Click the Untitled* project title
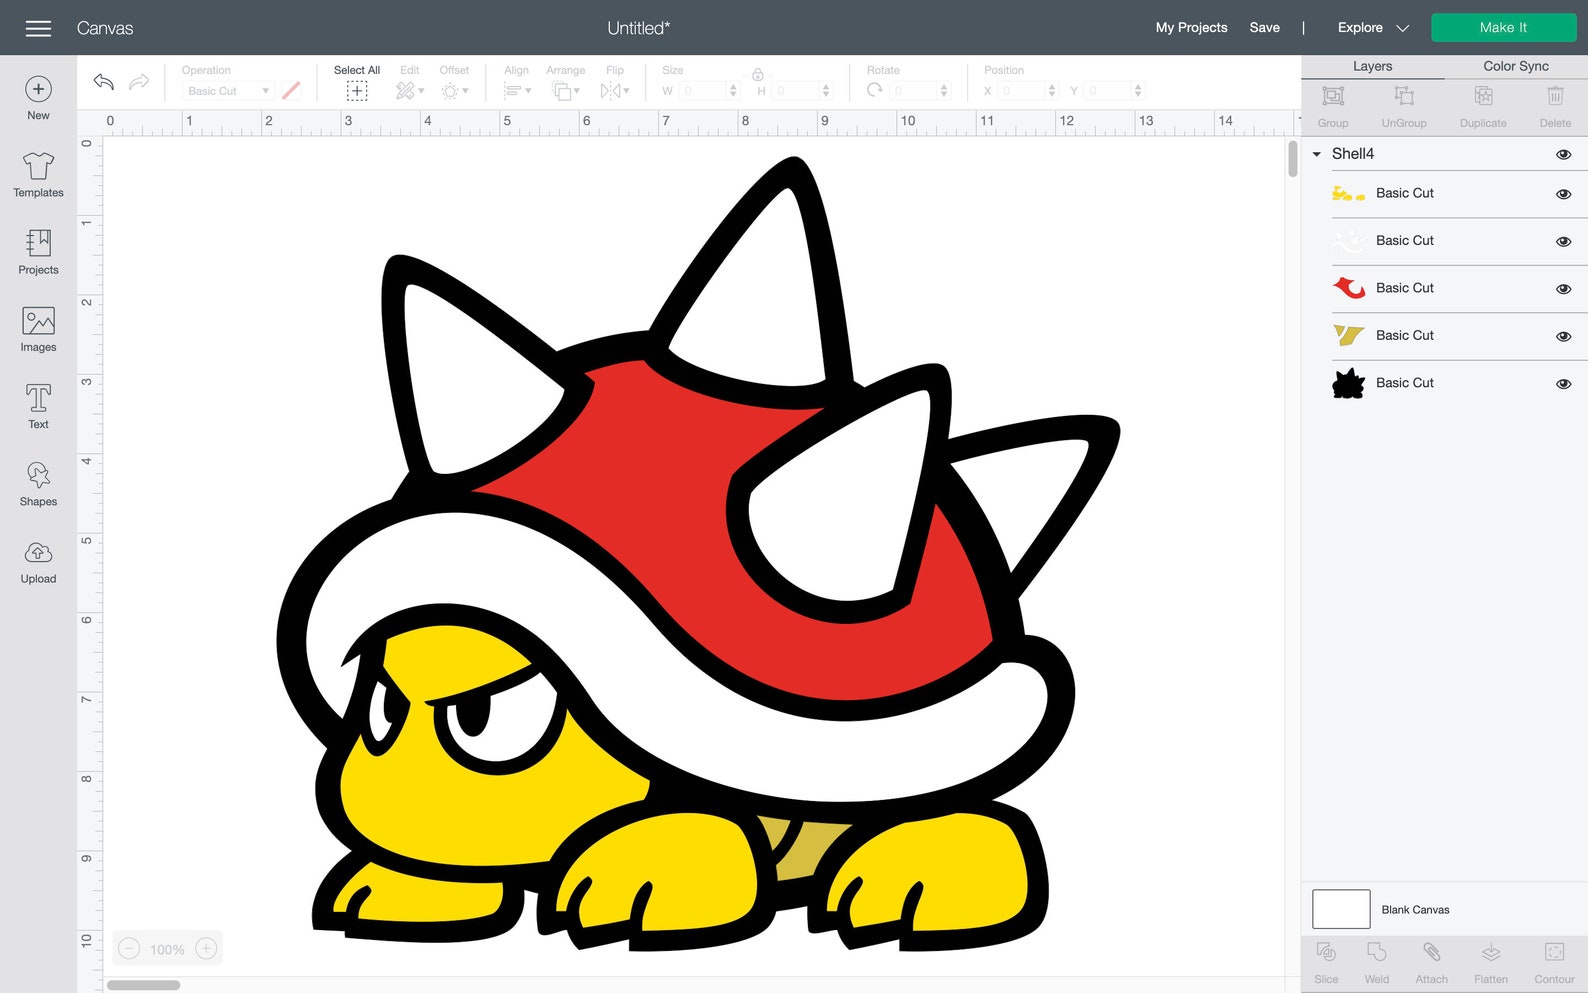Image resolution: width=1588 pixels, height=993 pixels. click(638, 28)
